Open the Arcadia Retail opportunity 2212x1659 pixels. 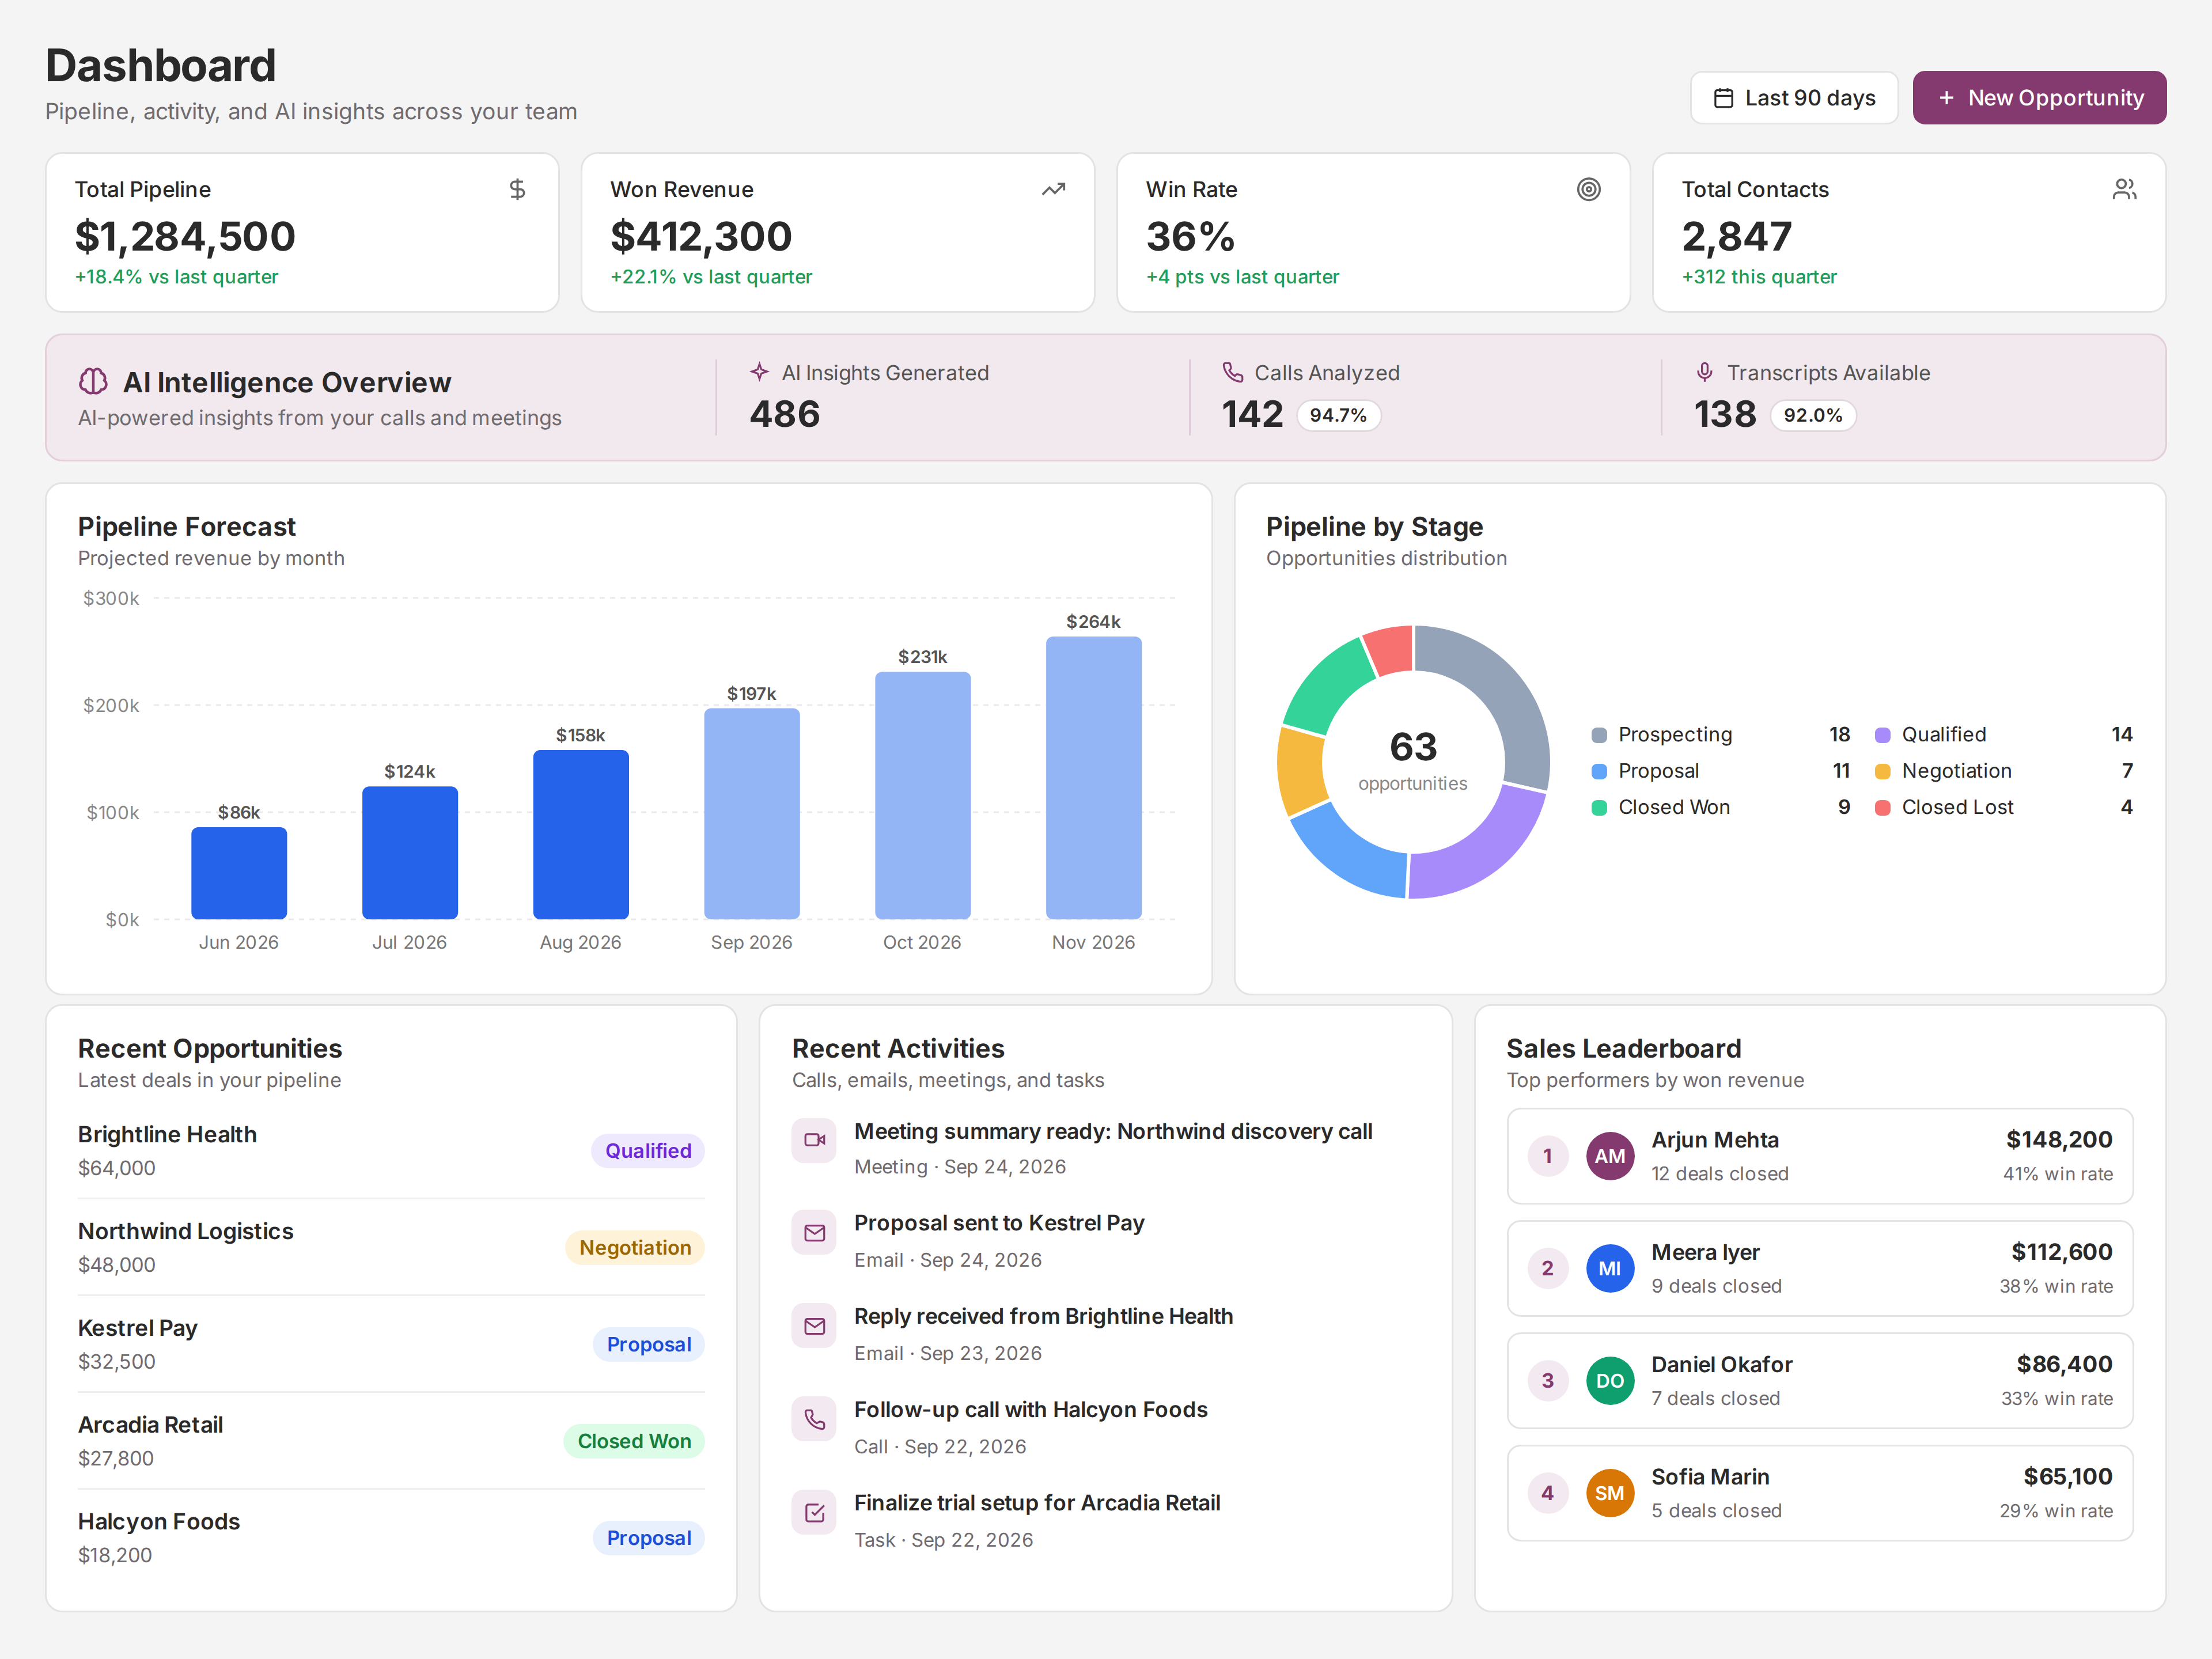coord(391,1441)
